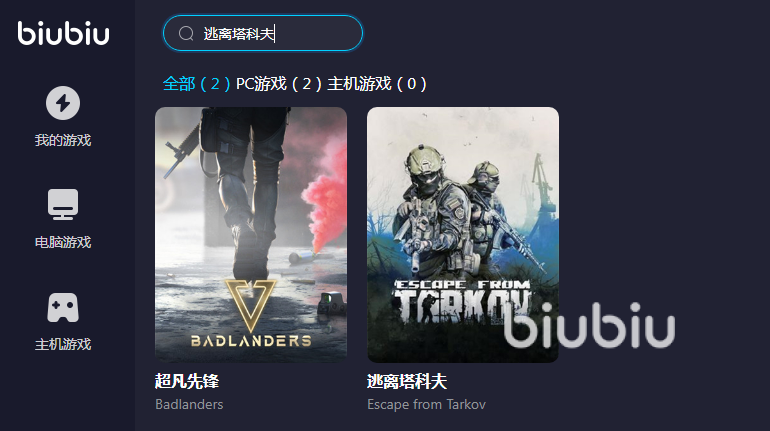Filter results by 主机游戏 (0) tab
The height and width of the screenshot is (431, 770).
[x=377, y=84]
